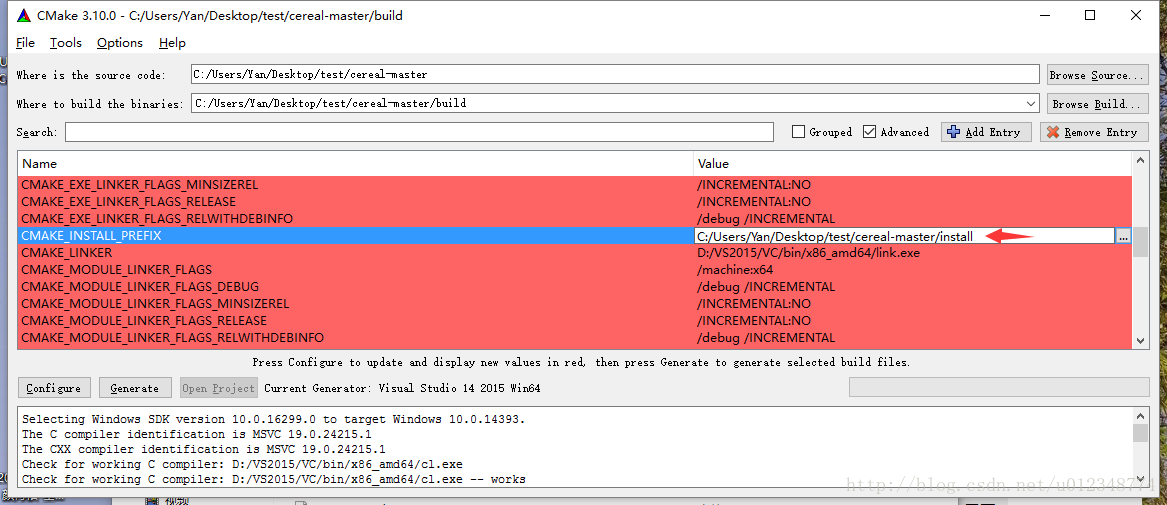The height and width of the screenshot is (505, 1167).
Task: Click the output log scroll up arrow
Action: click(1140, 415)
